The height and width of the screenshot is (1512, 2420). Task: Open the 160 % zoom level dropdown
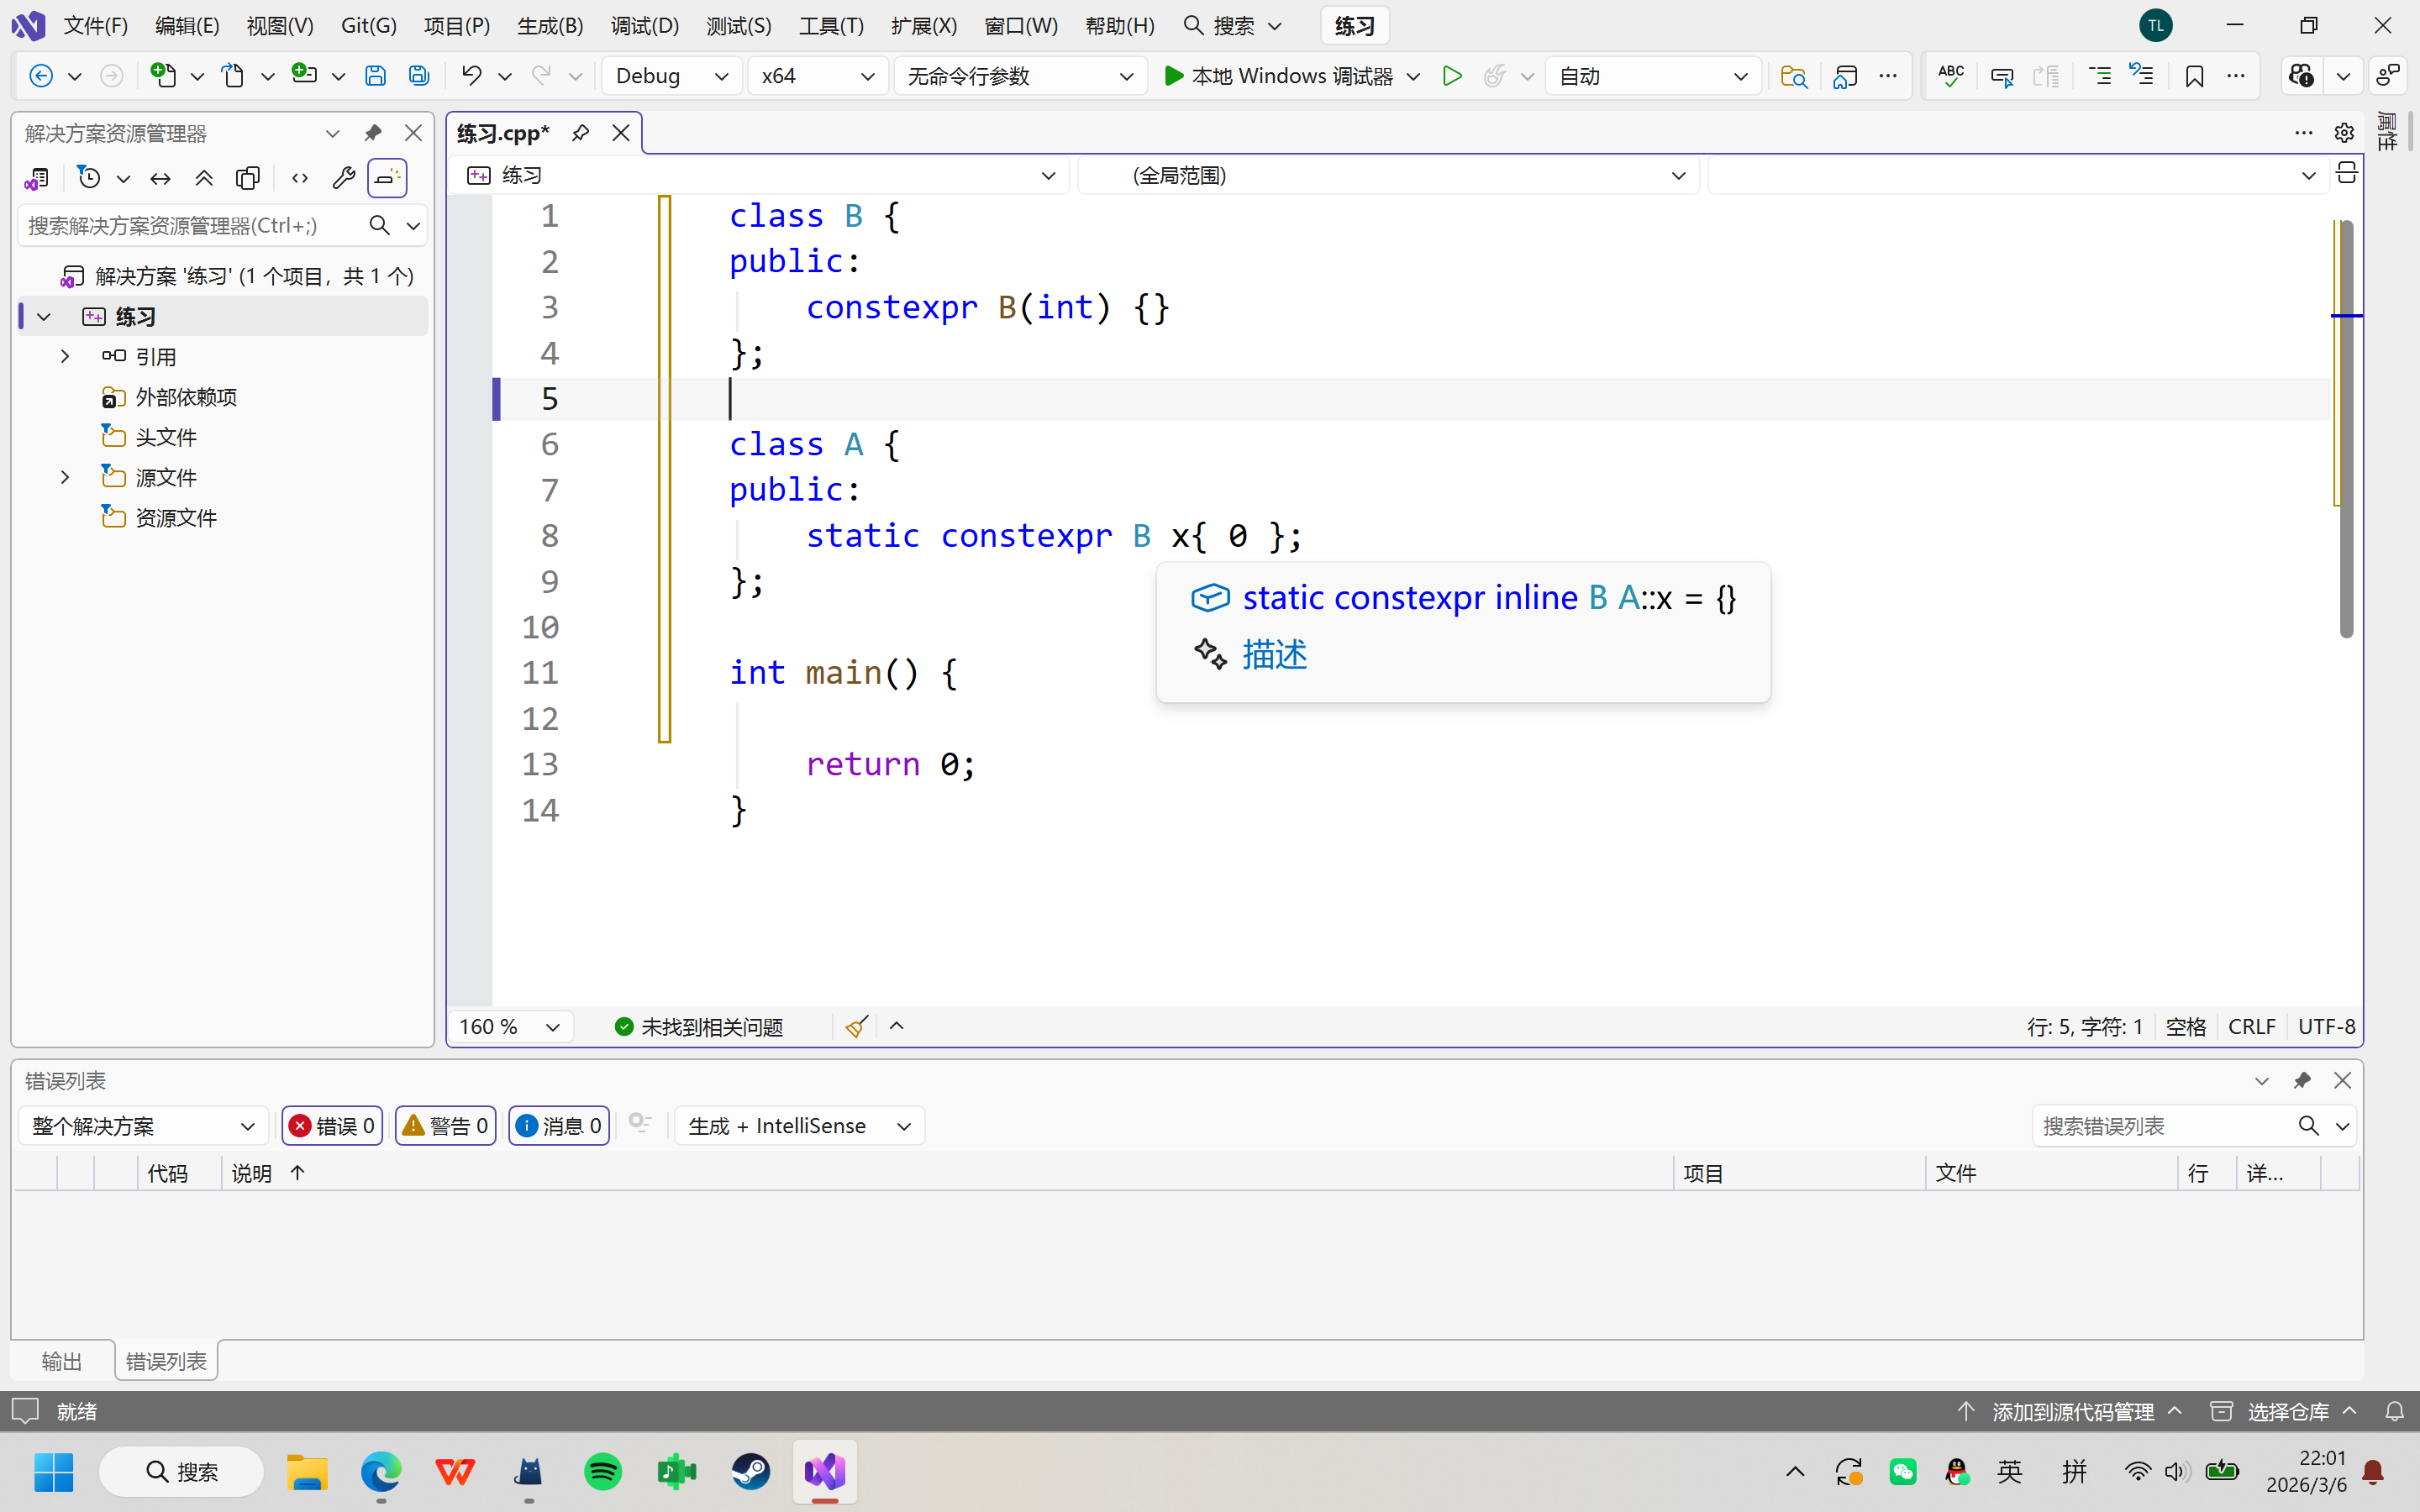(510, 1027)
